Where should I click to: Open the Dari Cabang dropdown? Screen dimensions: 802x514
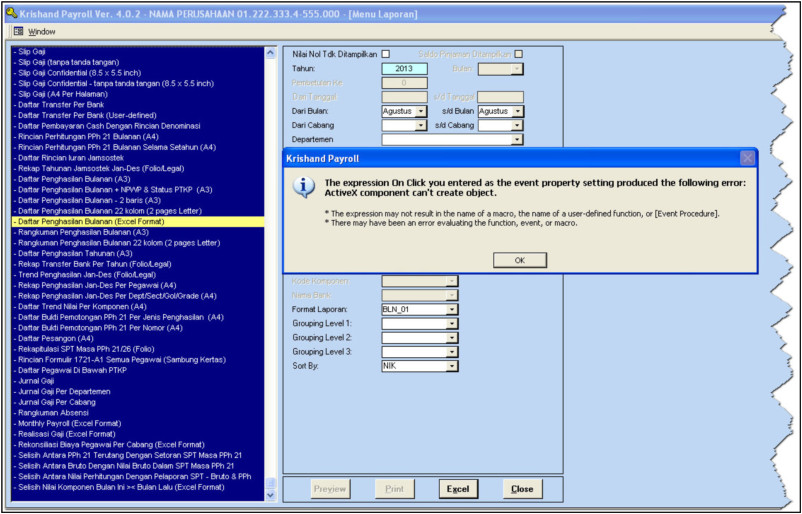[x=421, y=125]
